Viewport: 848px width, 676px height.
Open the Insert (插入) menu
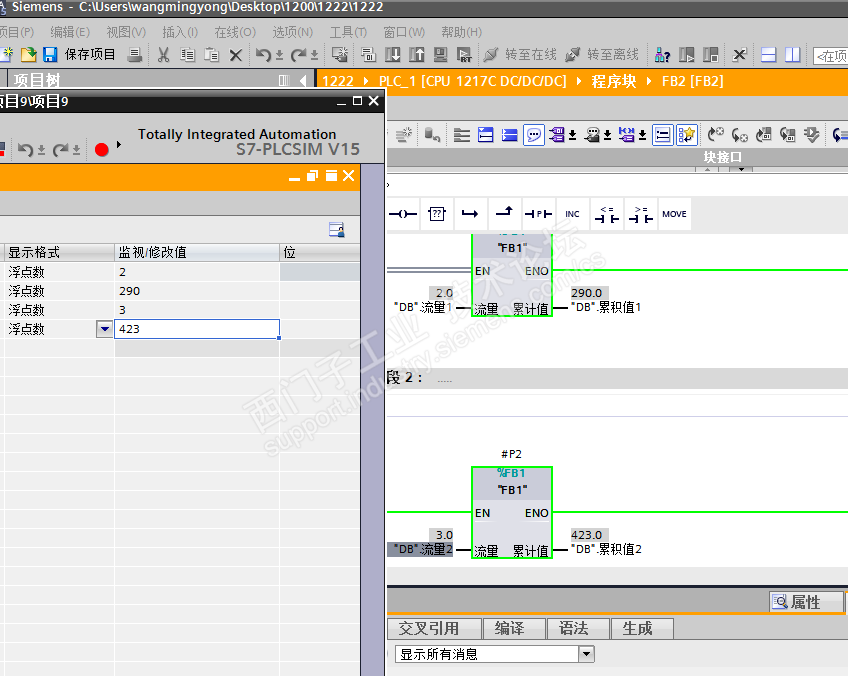point(180,32)
